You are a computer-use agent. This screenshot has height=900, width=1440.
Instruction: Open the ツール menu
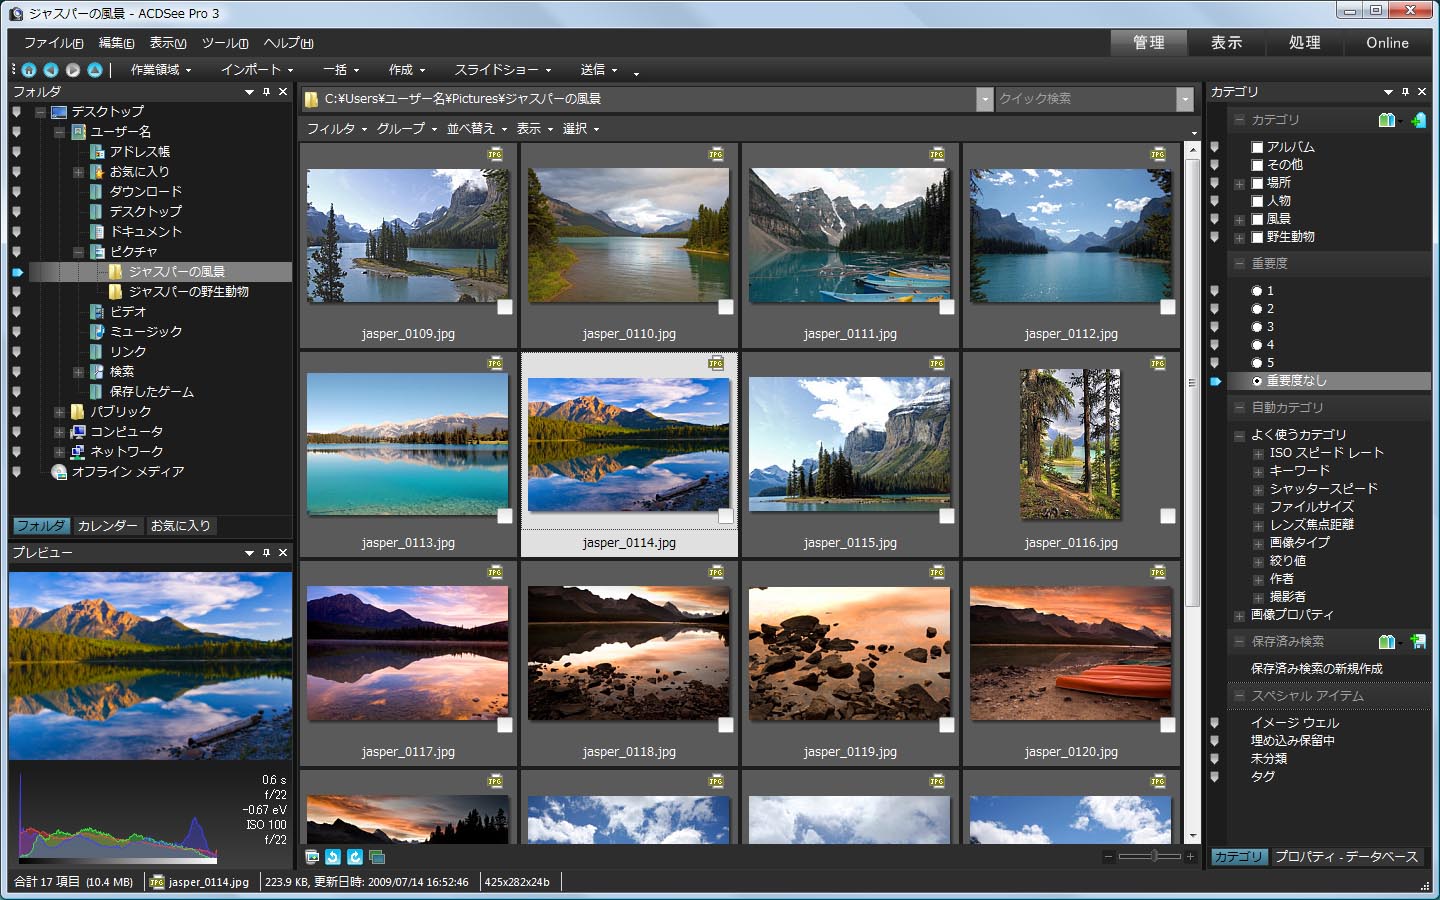[226, 43]
